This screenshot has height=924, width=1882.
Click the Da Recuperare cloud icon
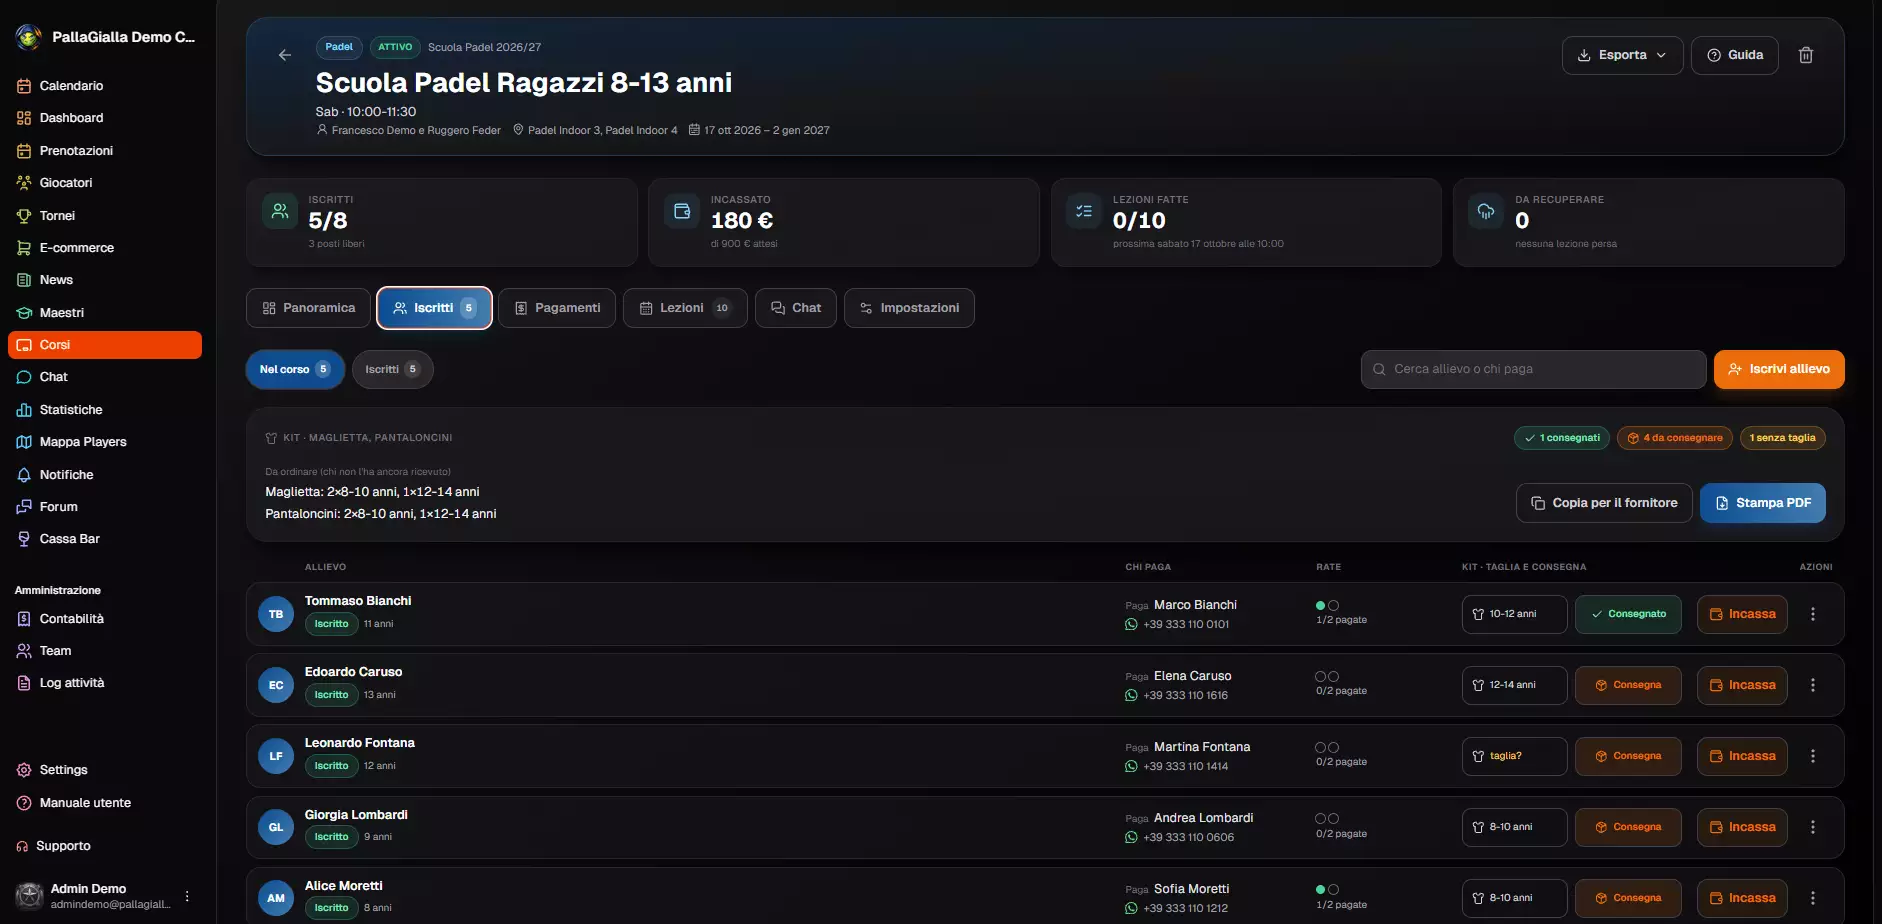1486,211
